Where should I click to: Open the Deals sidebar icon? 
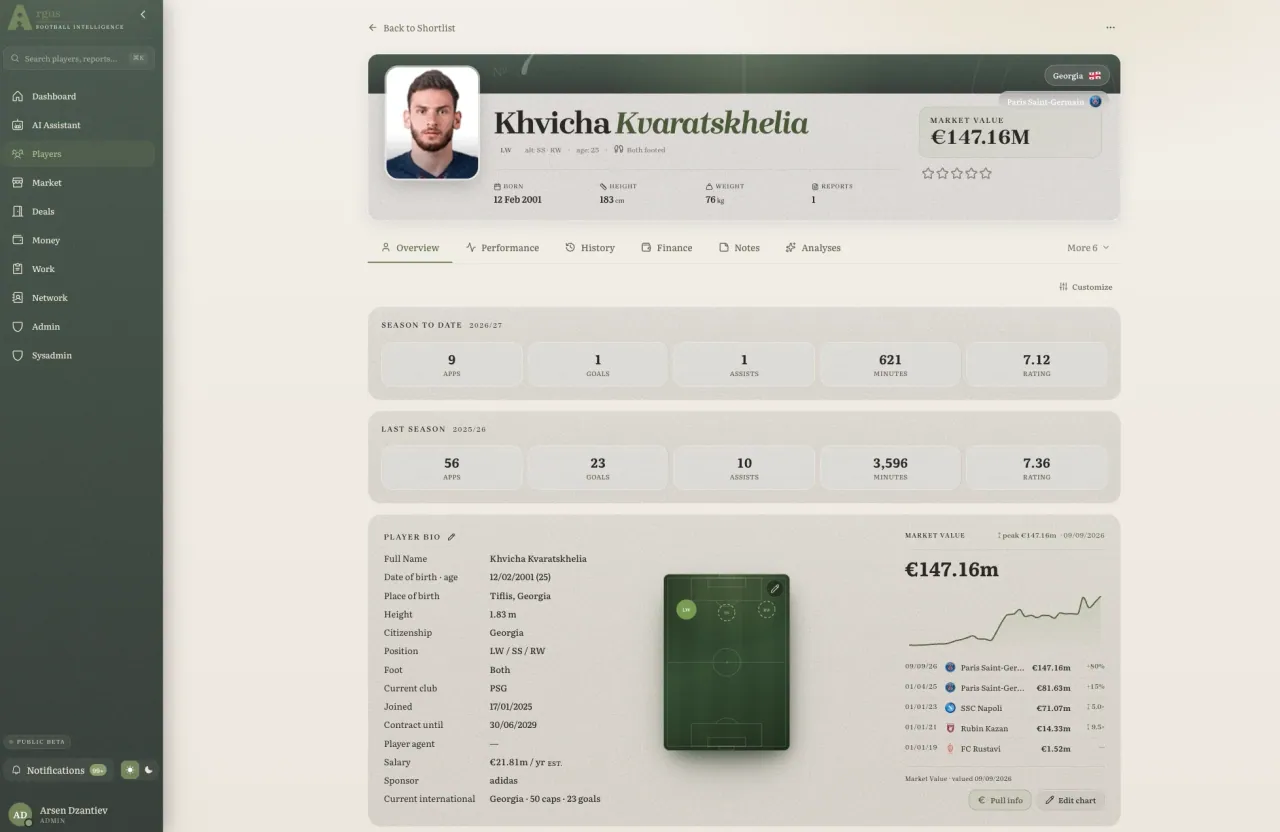18,212
